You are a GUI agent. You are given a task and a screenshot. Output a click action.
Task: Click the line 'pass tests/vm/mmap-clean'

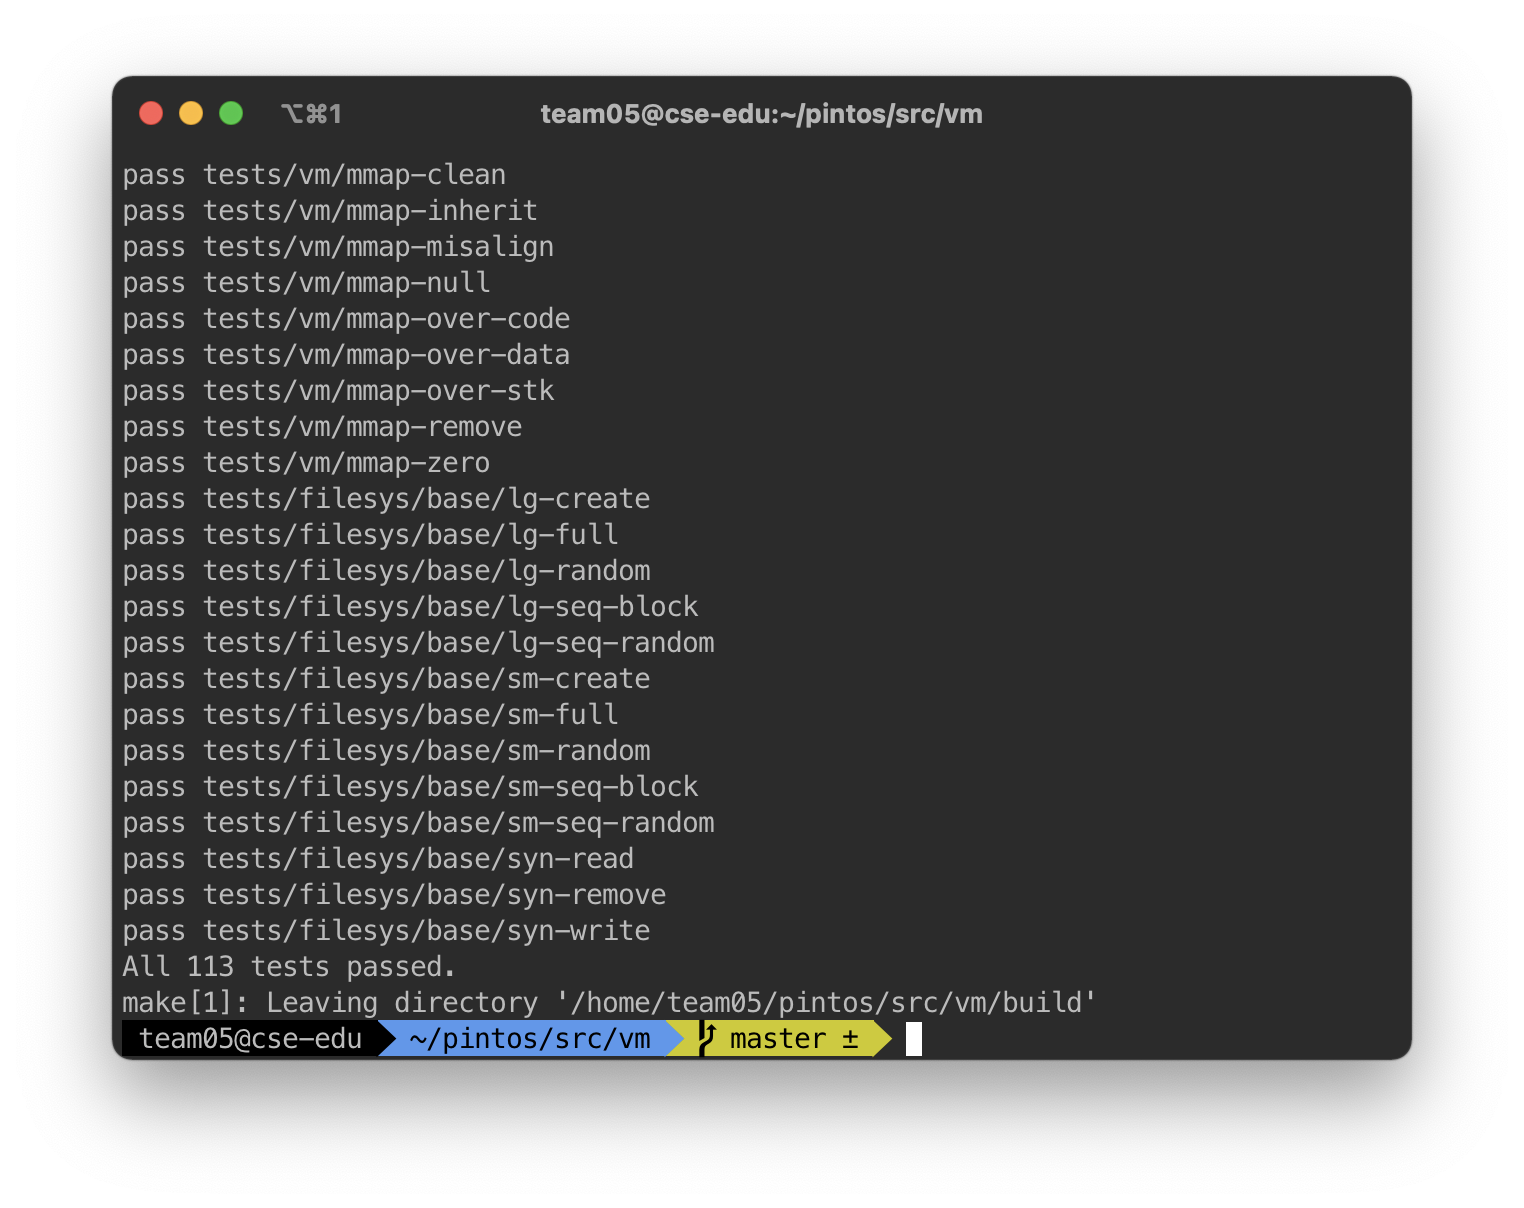click(x=314, y=175)
